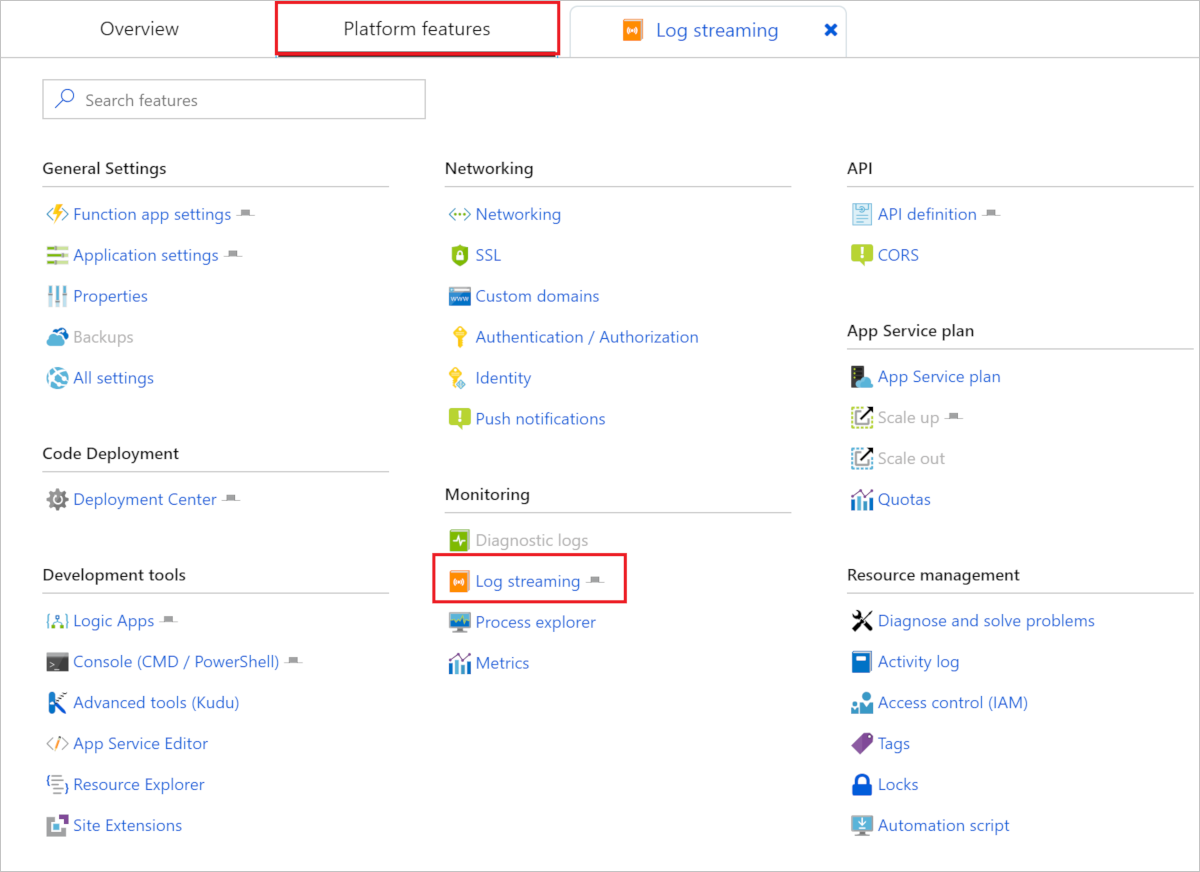Open Push notifications via its icon
Image resolution: width=1200 pixels, height=872 pixels.
tap(460, 418)
